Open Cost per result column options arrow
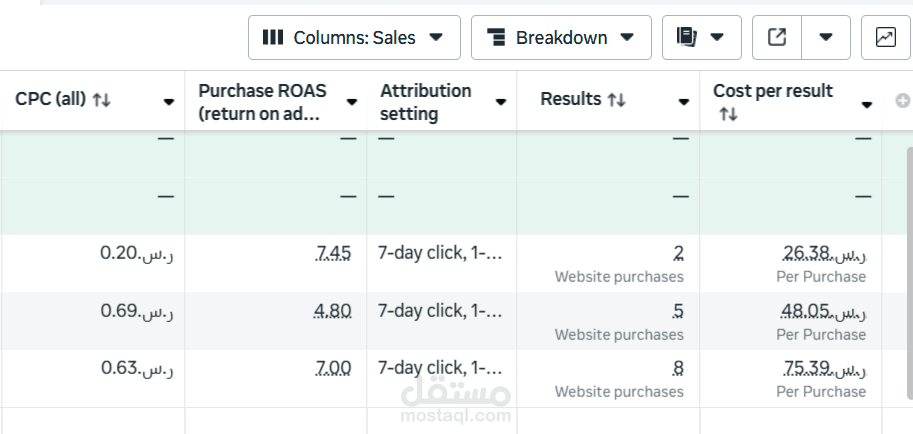The width and height of the screenshot is (913, 434). point(868,102)
